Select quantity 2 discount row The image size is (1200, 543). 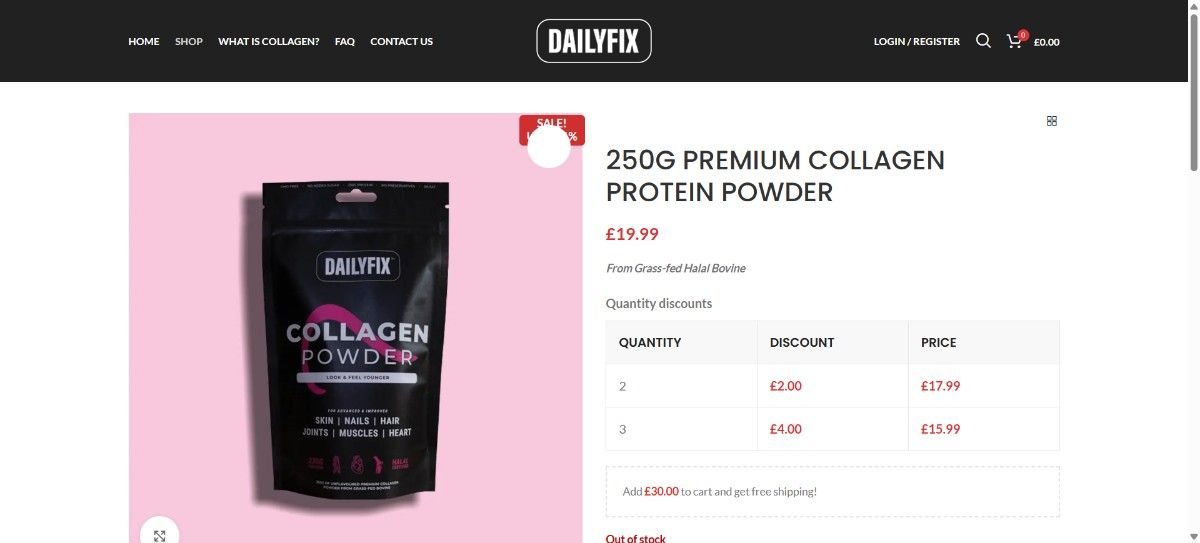coord(832,386)
